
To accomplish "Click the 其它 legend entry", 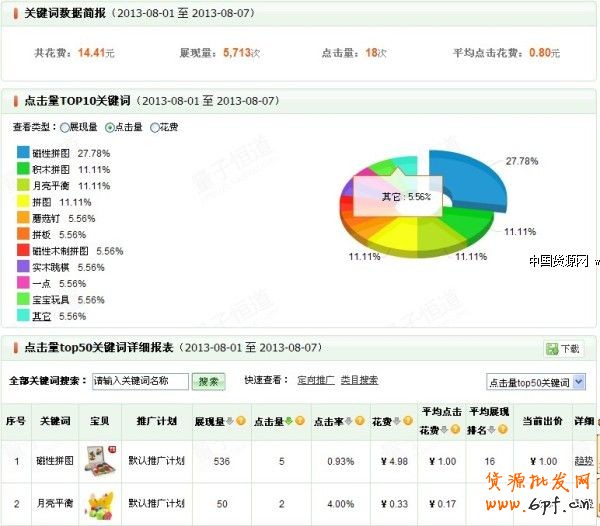I will coord(44,316).
